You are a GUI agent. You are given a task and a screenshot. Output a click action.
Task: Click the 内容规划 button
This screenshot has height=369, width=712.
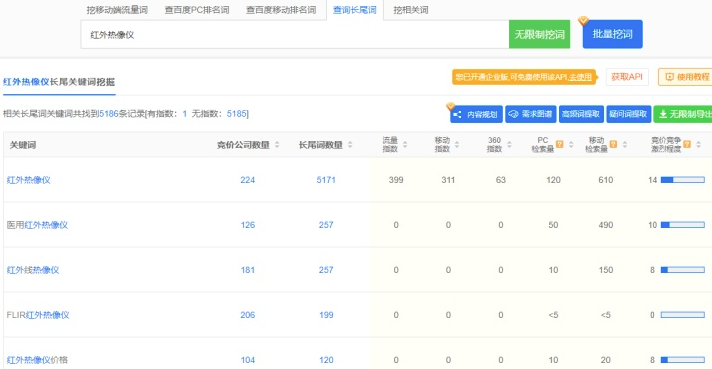[476, 114]
